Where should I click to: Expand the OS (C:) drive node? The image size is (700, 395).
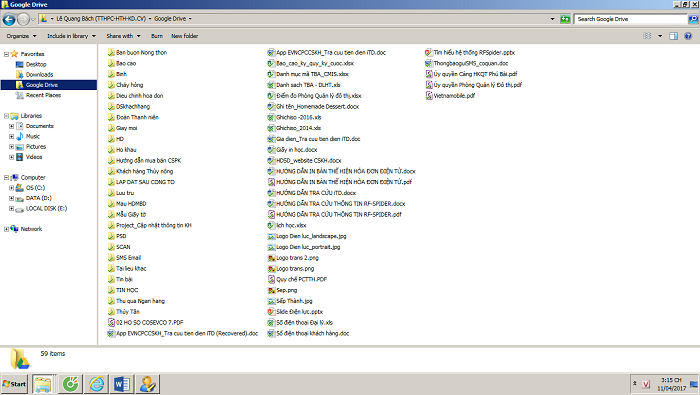12,188
